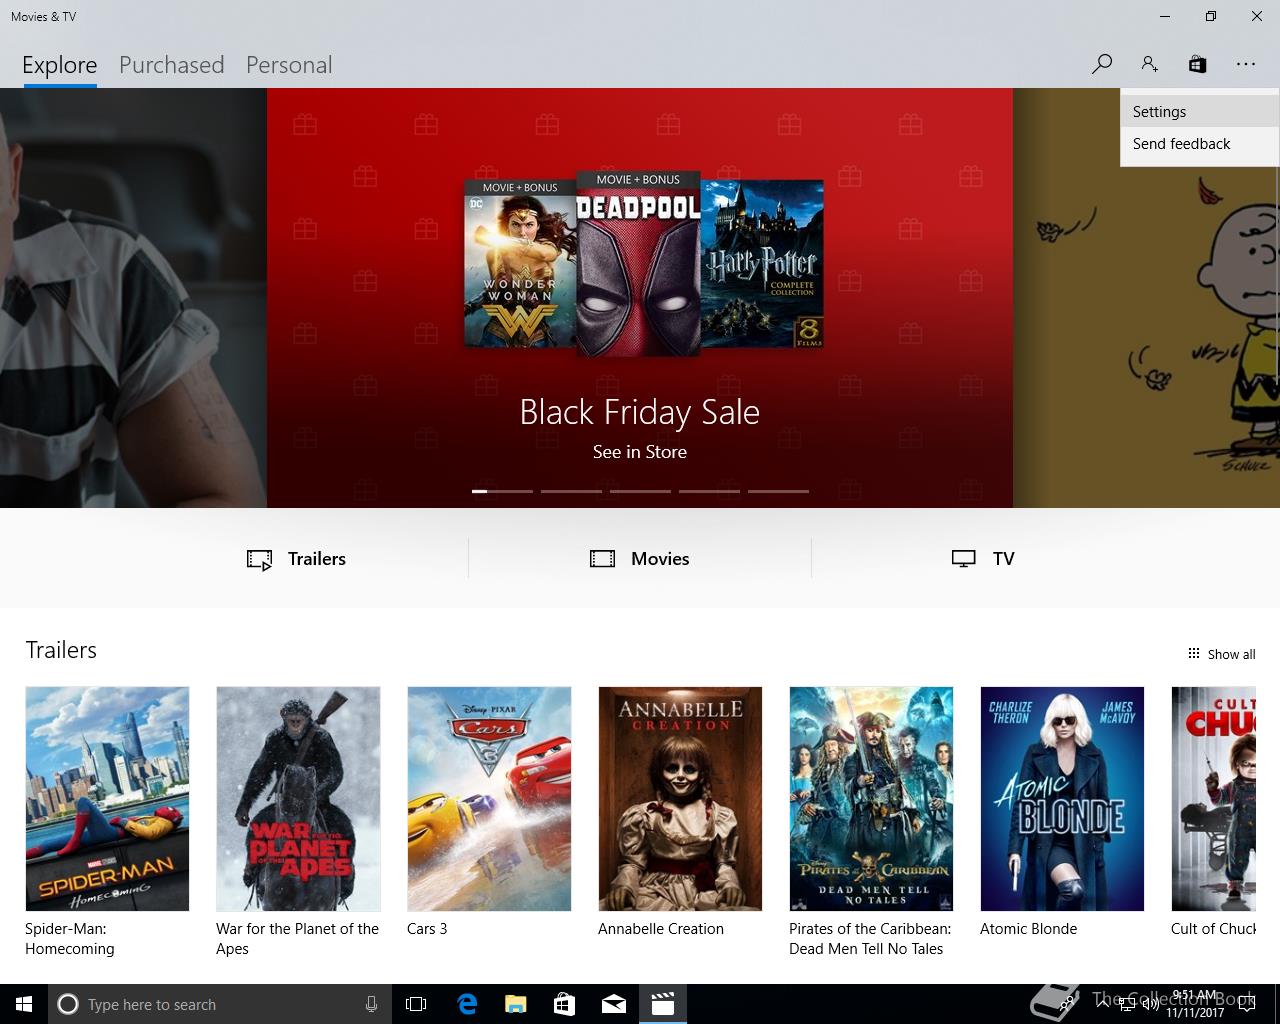Open Task View on the taskbar
1280x1024 pixels.
[416, 1004]
